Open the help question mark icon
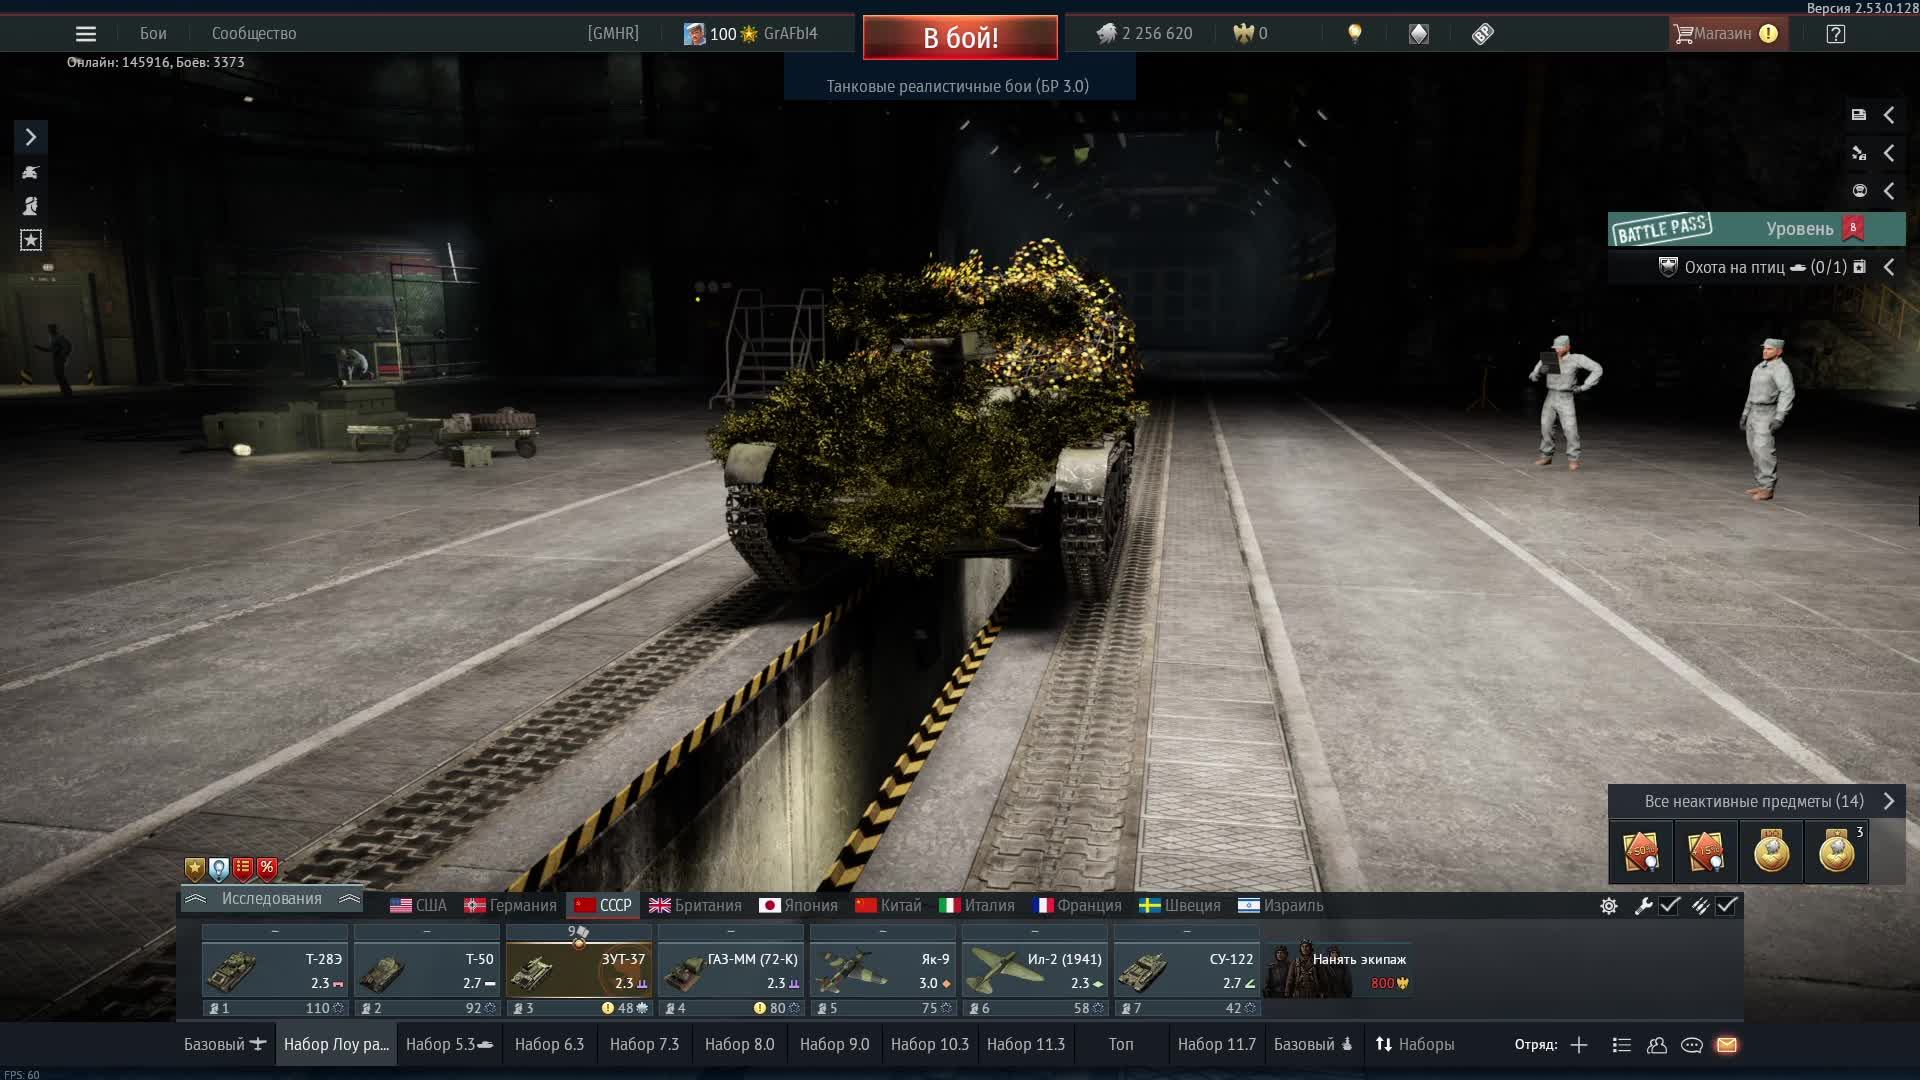1920x1080 pixels. 1835,34
